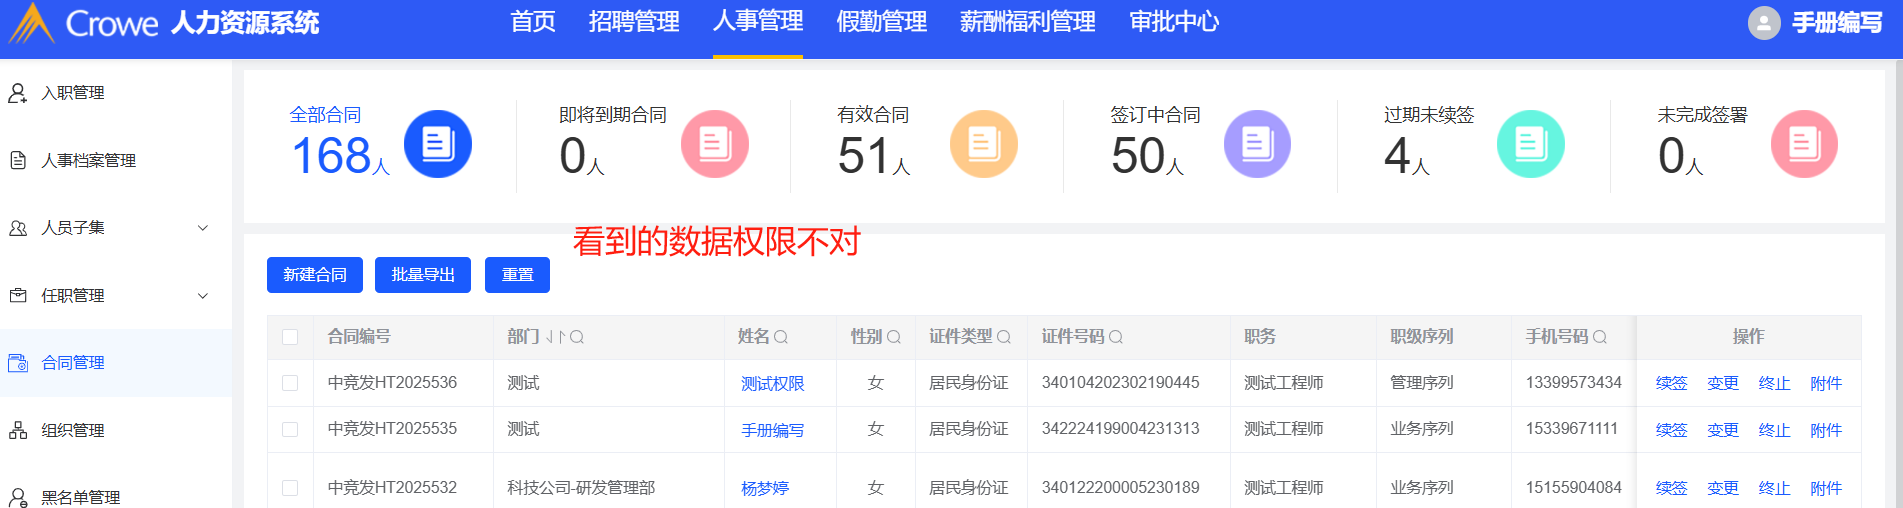Click the 证件类型 column search icon
The width and height of the screenshot is (1903, 508).
tap(1004, 337)
